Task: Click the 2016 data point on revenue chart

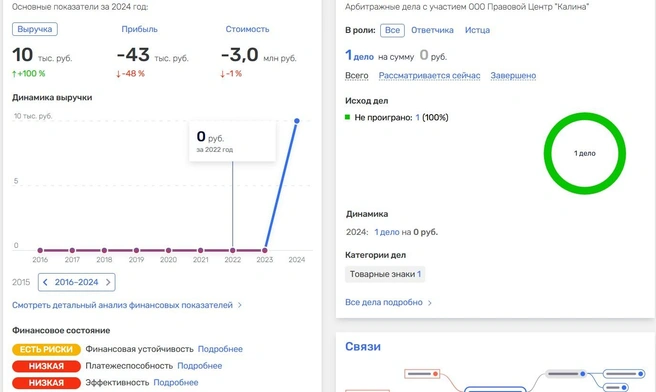Action: tap(40, 250)
